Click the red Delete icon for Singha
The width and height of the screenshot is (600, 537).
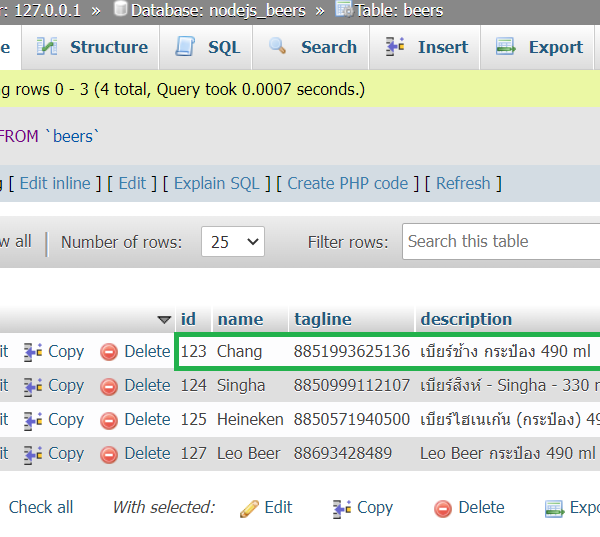109,386
